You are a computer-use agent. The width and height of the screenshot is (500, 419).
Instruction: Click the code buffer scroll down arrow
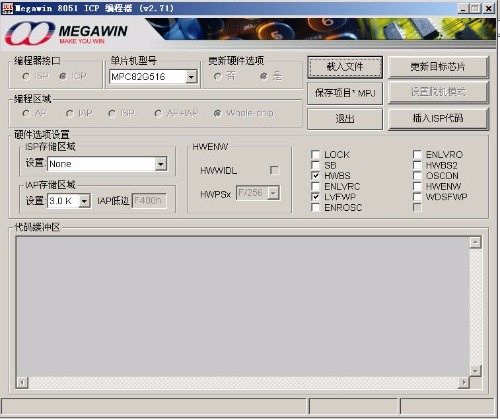(x=475, y=370)
